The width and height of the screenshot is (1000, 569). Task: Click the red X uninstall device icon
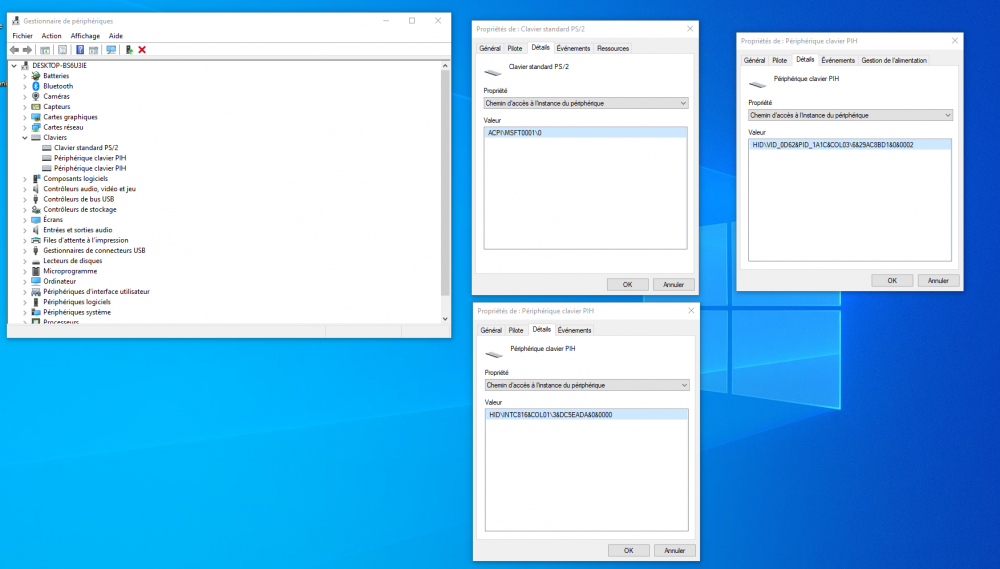click(x=142, y=50)
